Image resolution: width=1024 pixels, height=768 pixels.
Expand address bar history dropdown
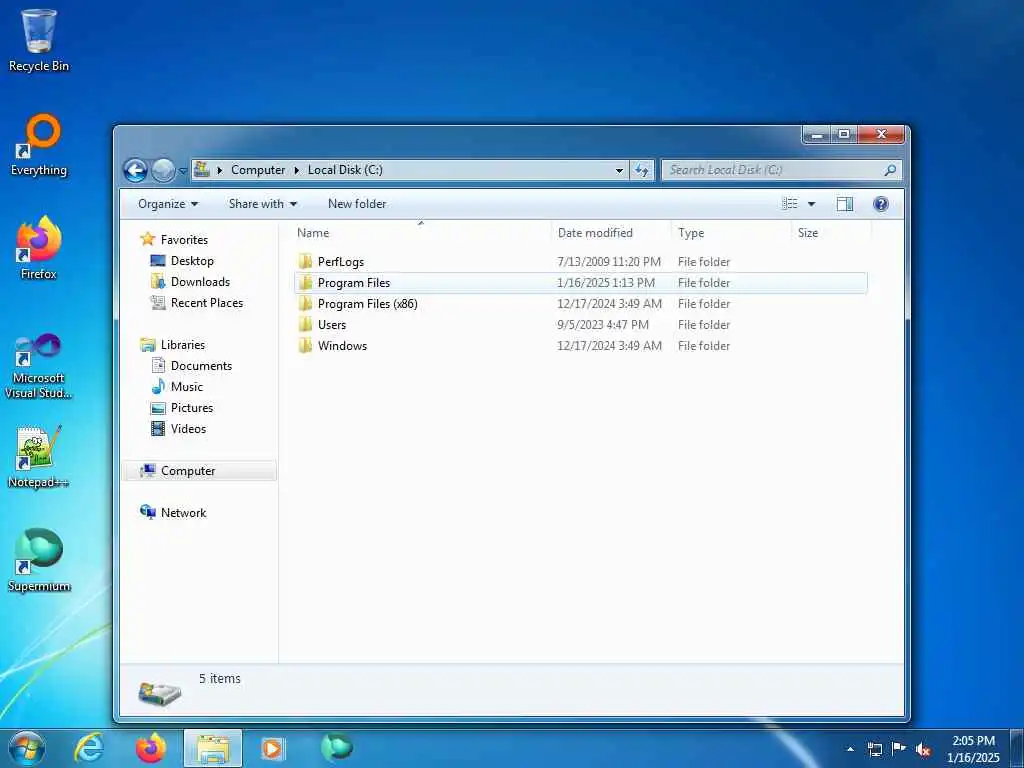[x=619, y=170]
